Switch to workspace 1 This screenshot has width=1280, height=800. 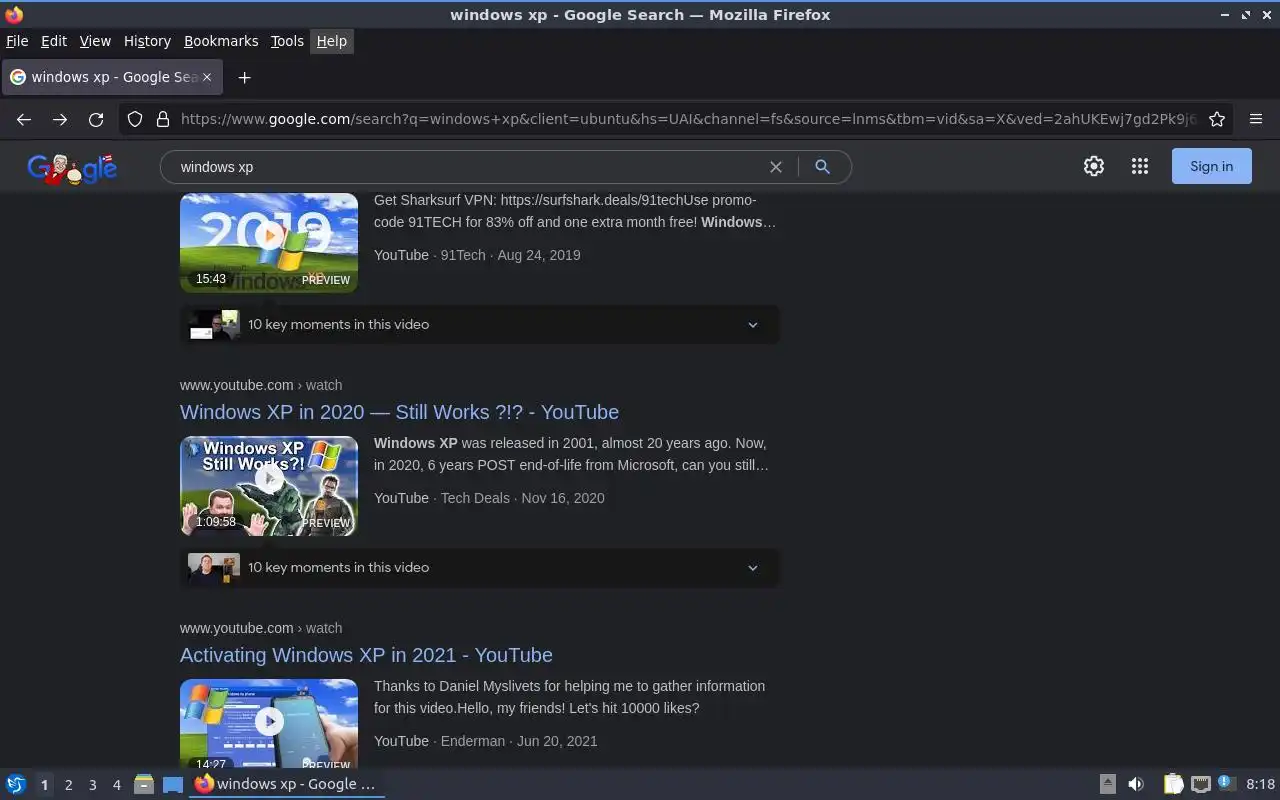click(44, 785)
